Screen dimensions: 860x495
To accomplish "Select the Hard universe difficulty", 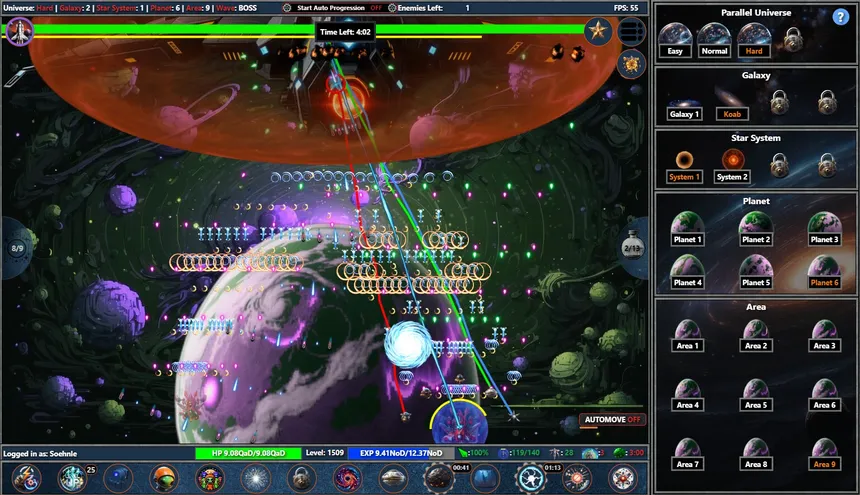I will click(x=754, y=41).
